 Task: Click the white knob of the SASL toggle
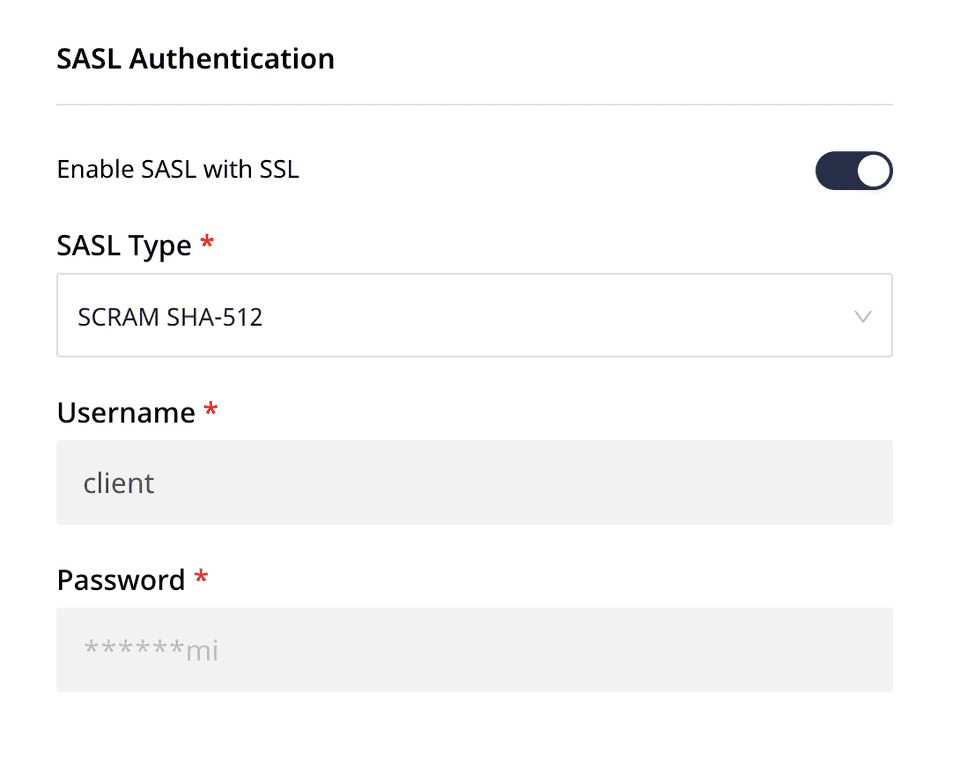click(x=873, y=171)
